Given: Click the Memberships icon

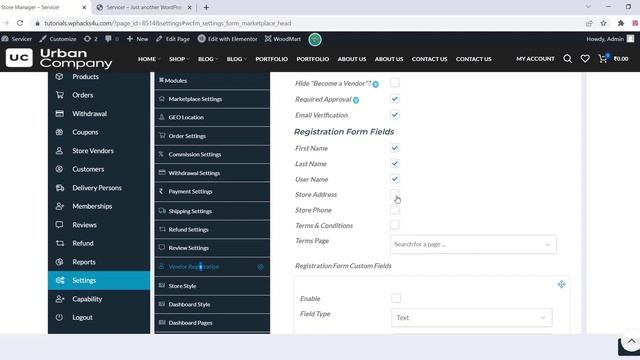Looking at the screenshot, I should (x=60, y=206).
